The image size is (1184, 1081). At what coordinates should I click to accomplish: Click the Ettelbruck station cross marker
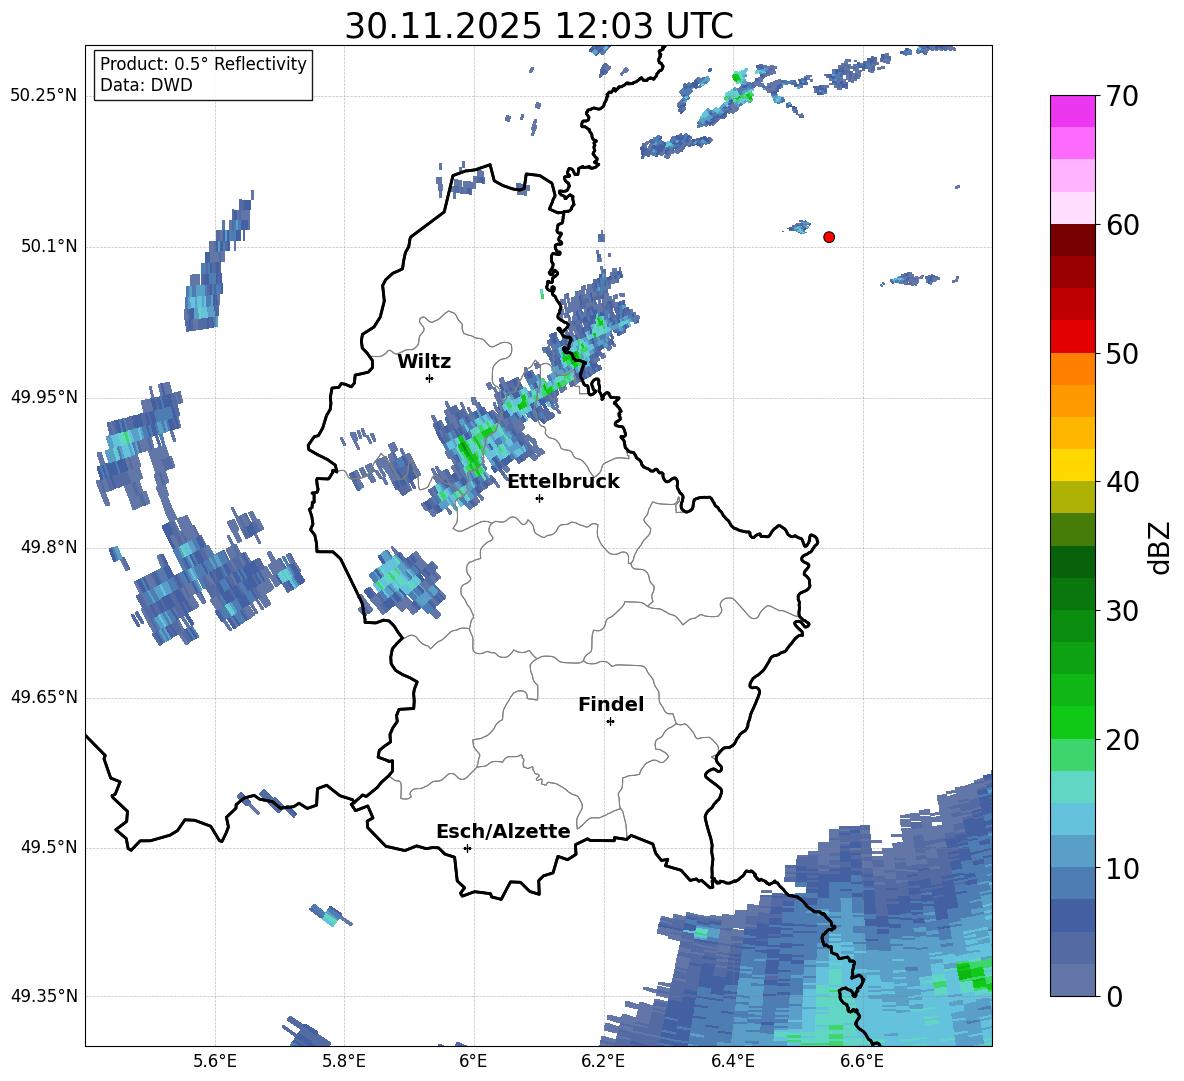pos(539,498)
